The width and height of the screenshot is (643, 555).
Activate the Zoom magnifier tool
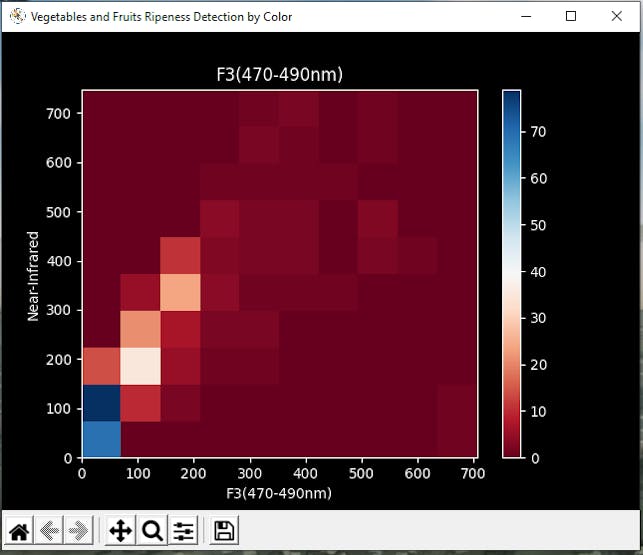pos(152,531)
